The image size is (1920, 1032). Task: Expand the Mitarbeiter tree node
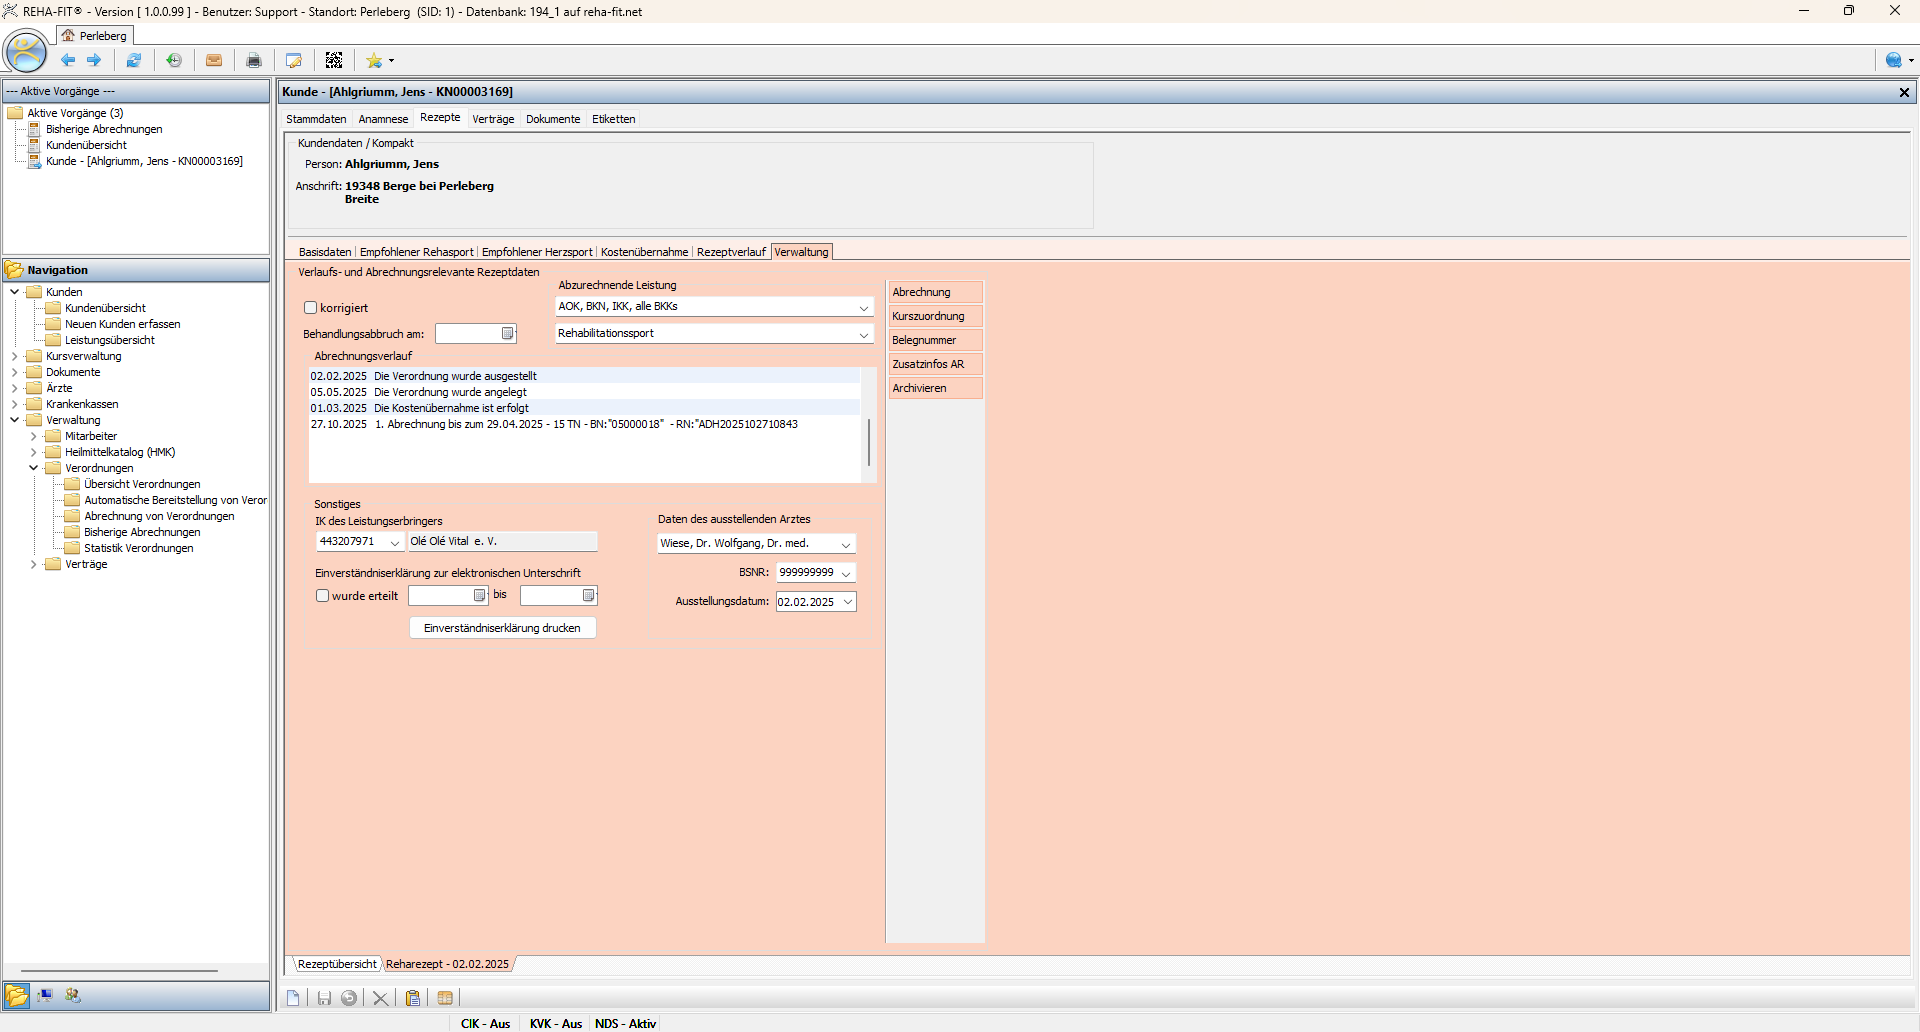pos(34,436)
